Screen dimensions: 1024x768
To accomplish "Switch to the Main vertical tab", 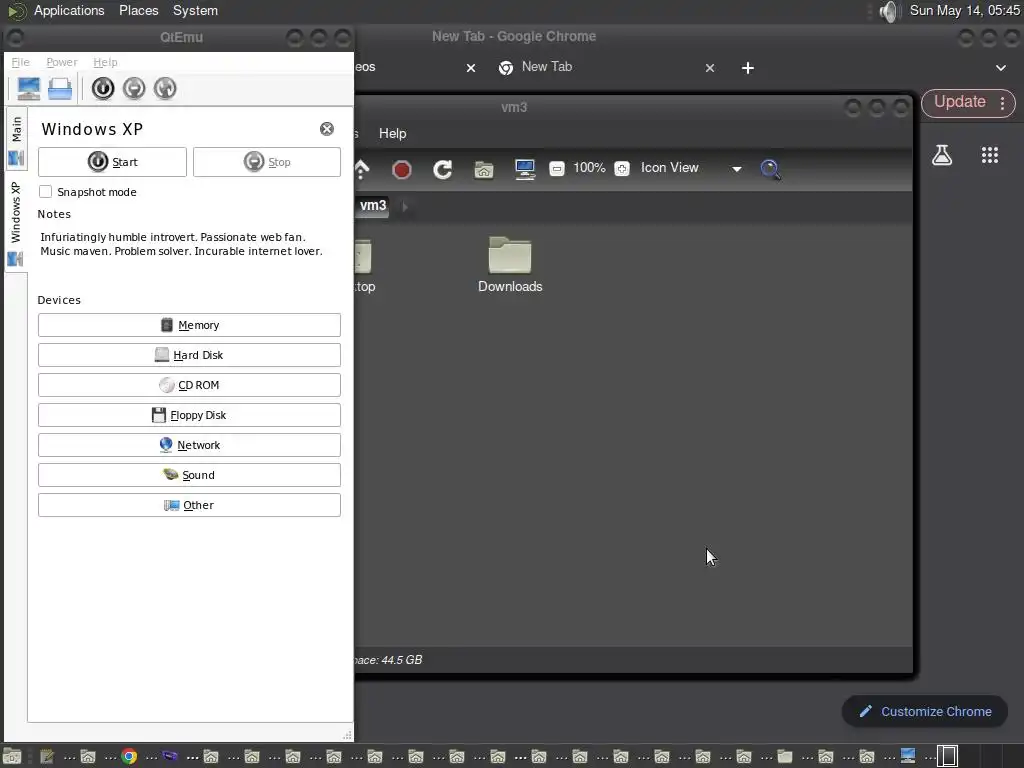I will [x=16, y=140].
